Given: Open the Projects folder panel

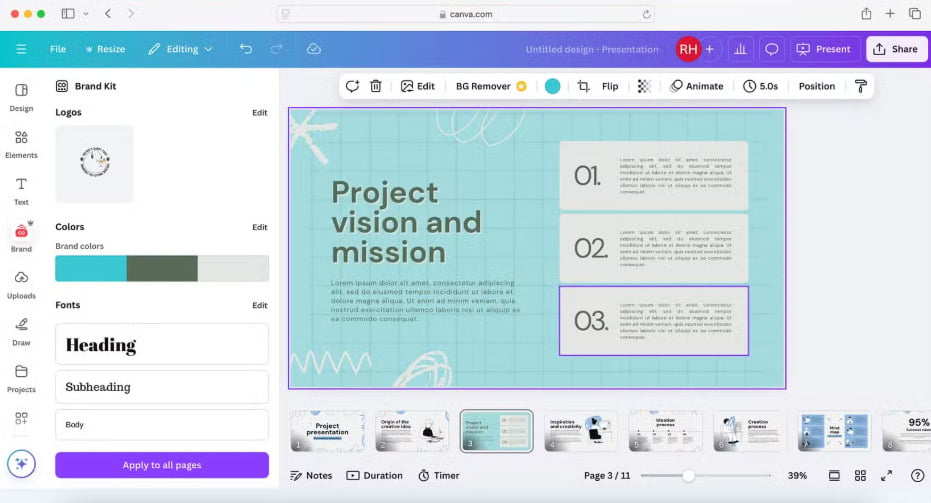Looking at the screenshot, I should pos(21,379).
